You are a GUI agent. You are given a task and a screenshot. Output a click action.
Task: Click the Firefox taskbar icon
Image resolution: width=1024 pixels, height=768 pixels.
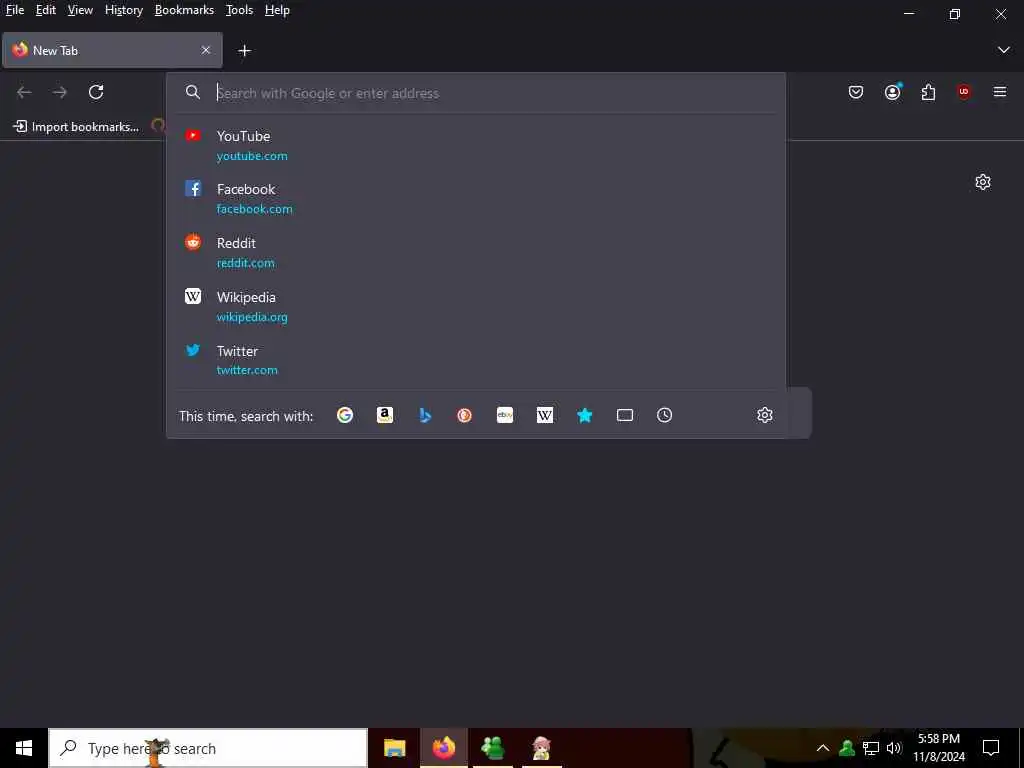pyautogui.click(x=444, y=748)
